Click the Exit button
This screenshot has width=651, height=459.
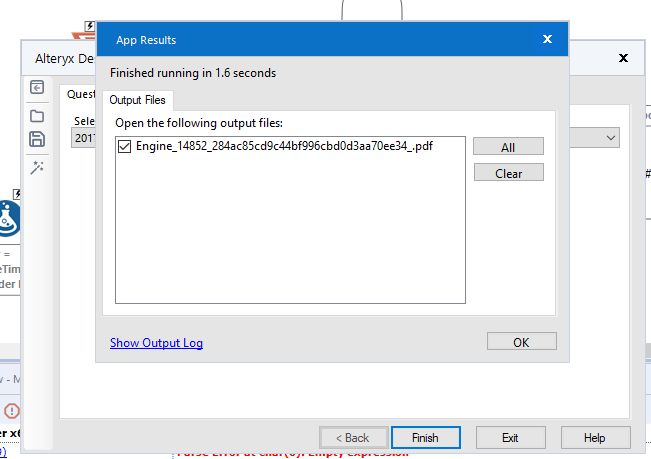[510, 438]
